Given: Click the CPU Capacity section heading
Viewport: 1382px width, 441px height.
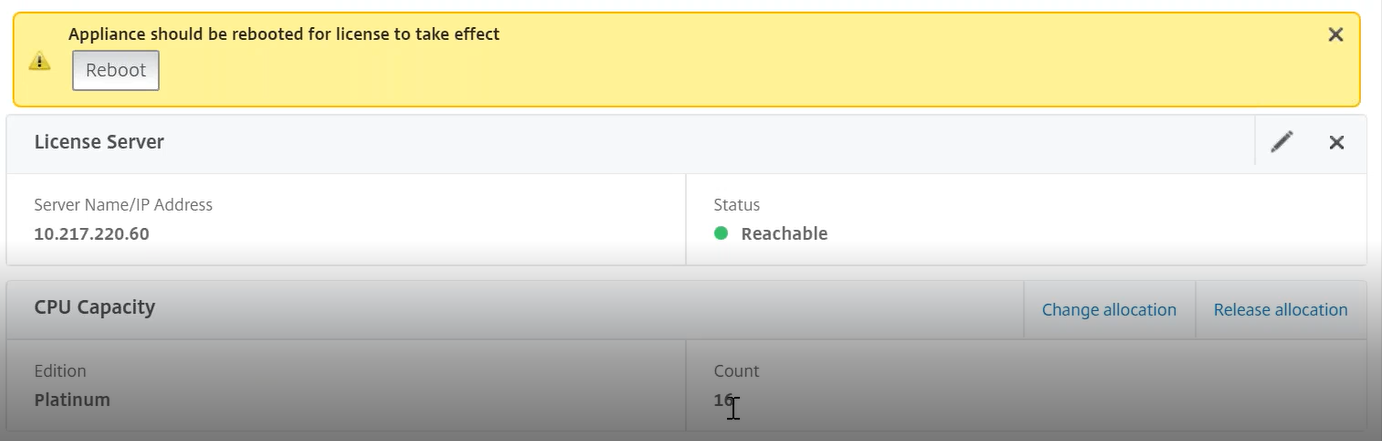Looking at the screenshot, I should click(x=95, y=307).
